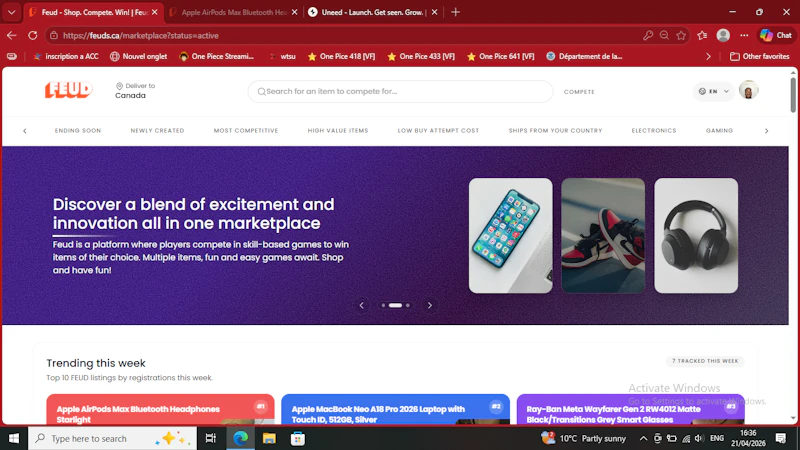The image size is (800, 450).
Task: Open inscription a ACC bookmark
Action: tap(66, 56)
